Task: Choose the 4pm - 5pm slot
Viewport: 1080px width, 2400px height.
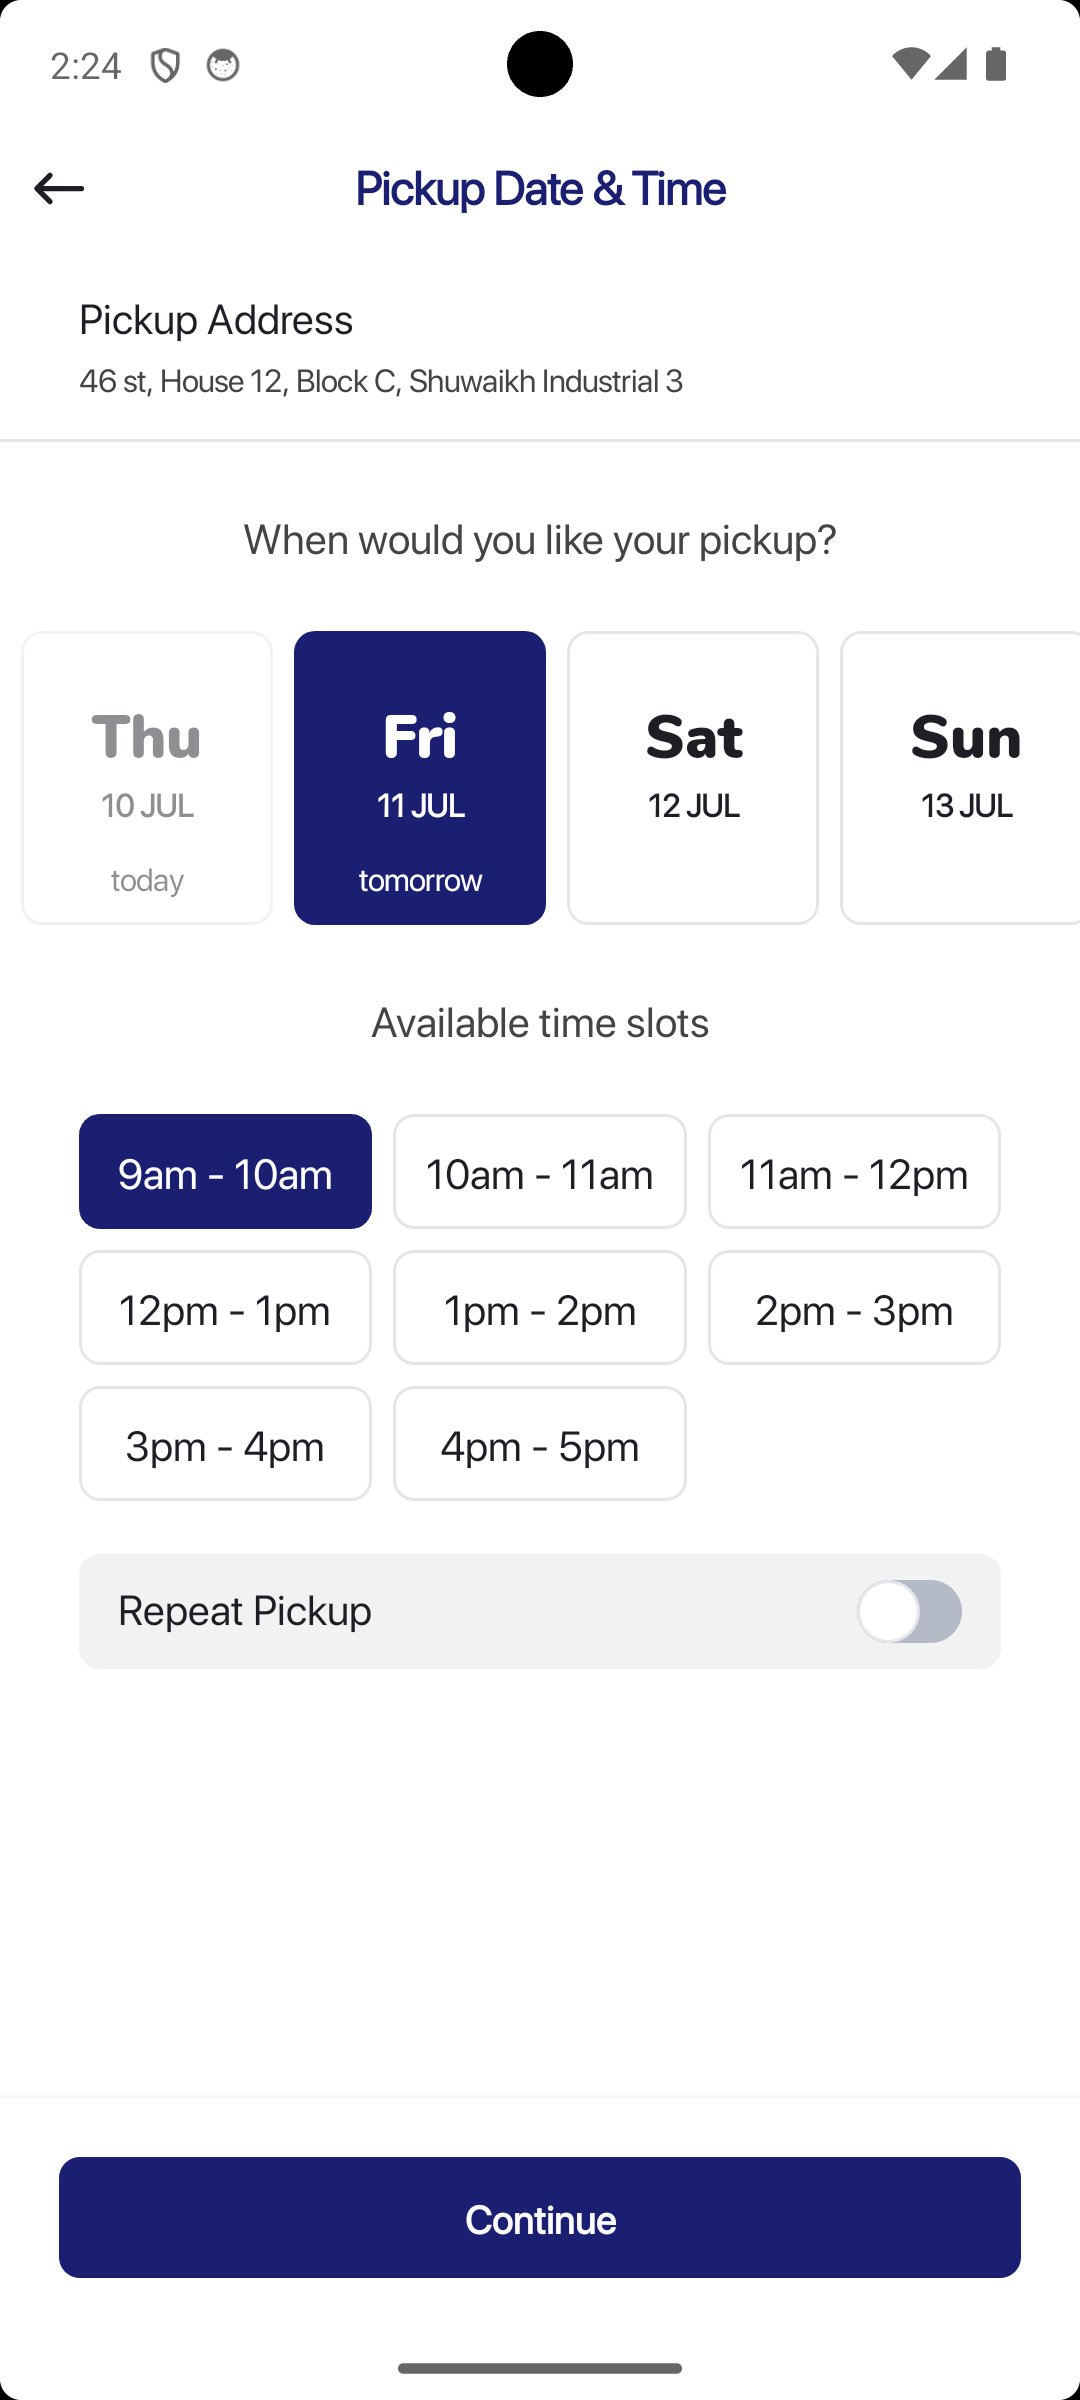Action: tap(540, 1444)
